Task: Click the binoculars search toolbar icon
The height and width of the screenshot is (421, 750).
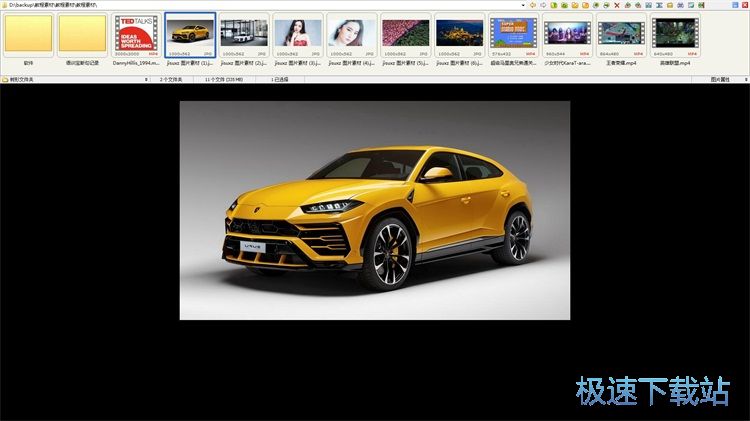Action: pos(680,5)
